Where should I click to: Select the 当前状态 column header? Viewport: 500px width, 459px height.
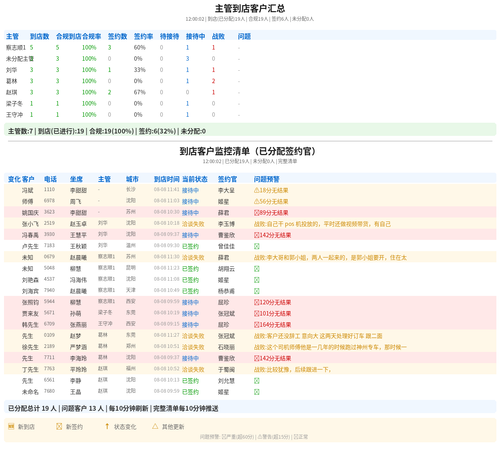pyautogui.click(x=195, y=179)
